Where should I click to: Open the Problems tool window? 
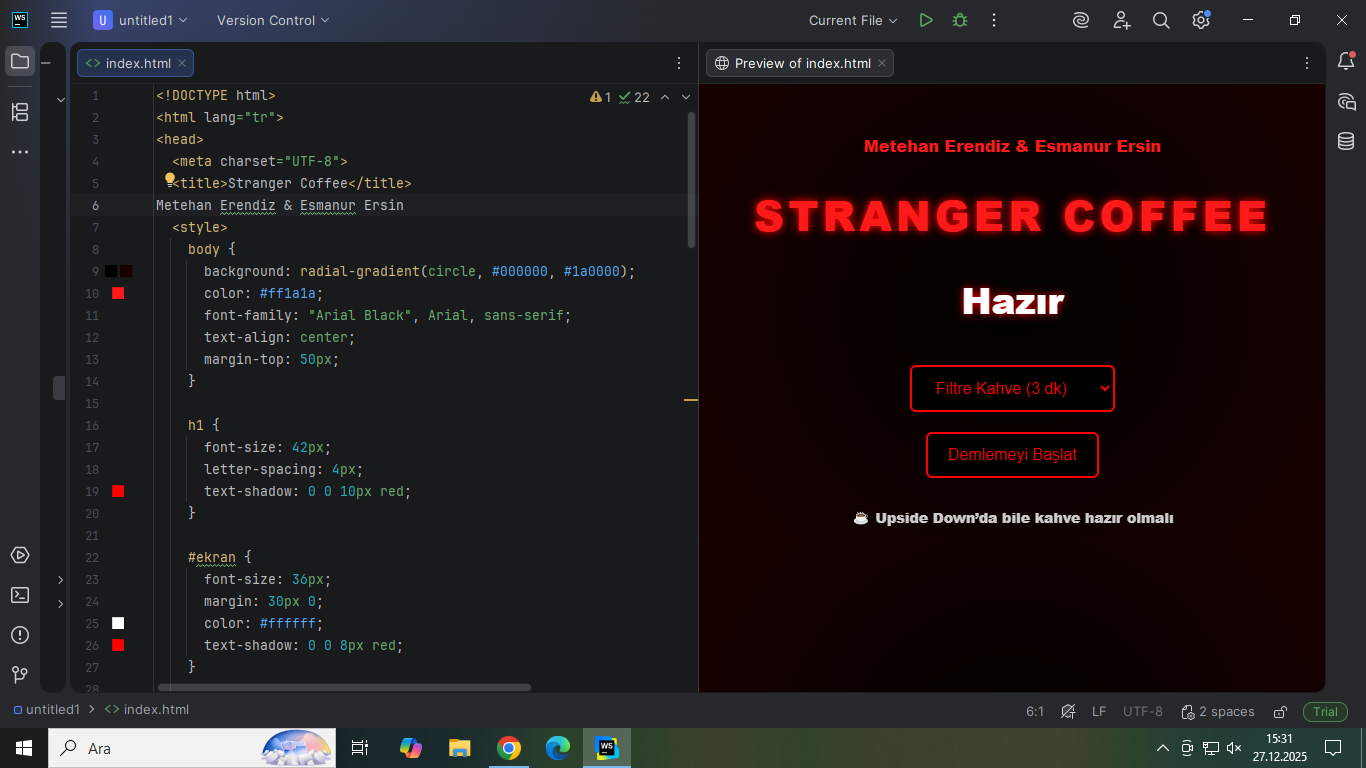tap(20, 635)
